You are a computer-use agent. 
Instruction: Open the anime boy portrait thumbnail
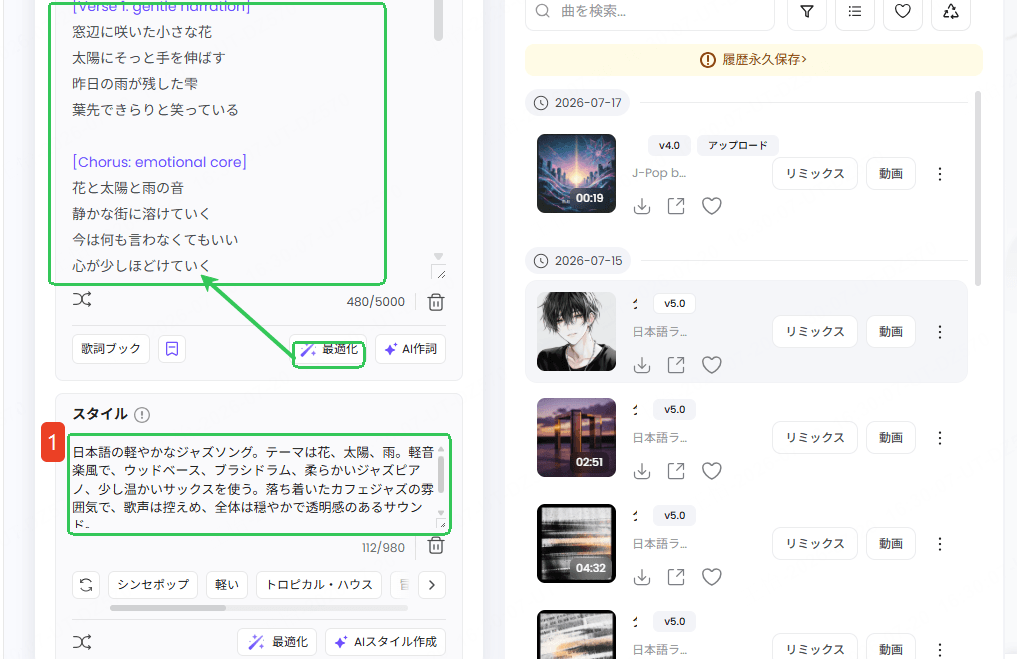(576, 331)
